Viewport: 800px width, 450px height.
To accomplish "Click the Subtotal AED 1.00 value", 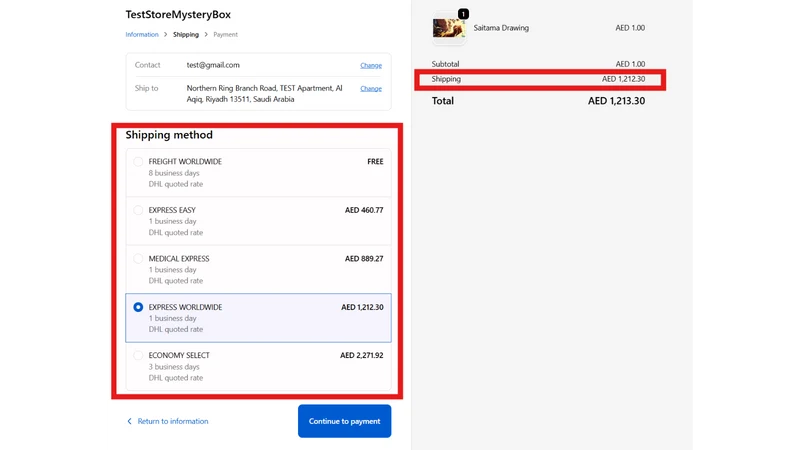I will point(630,64).
